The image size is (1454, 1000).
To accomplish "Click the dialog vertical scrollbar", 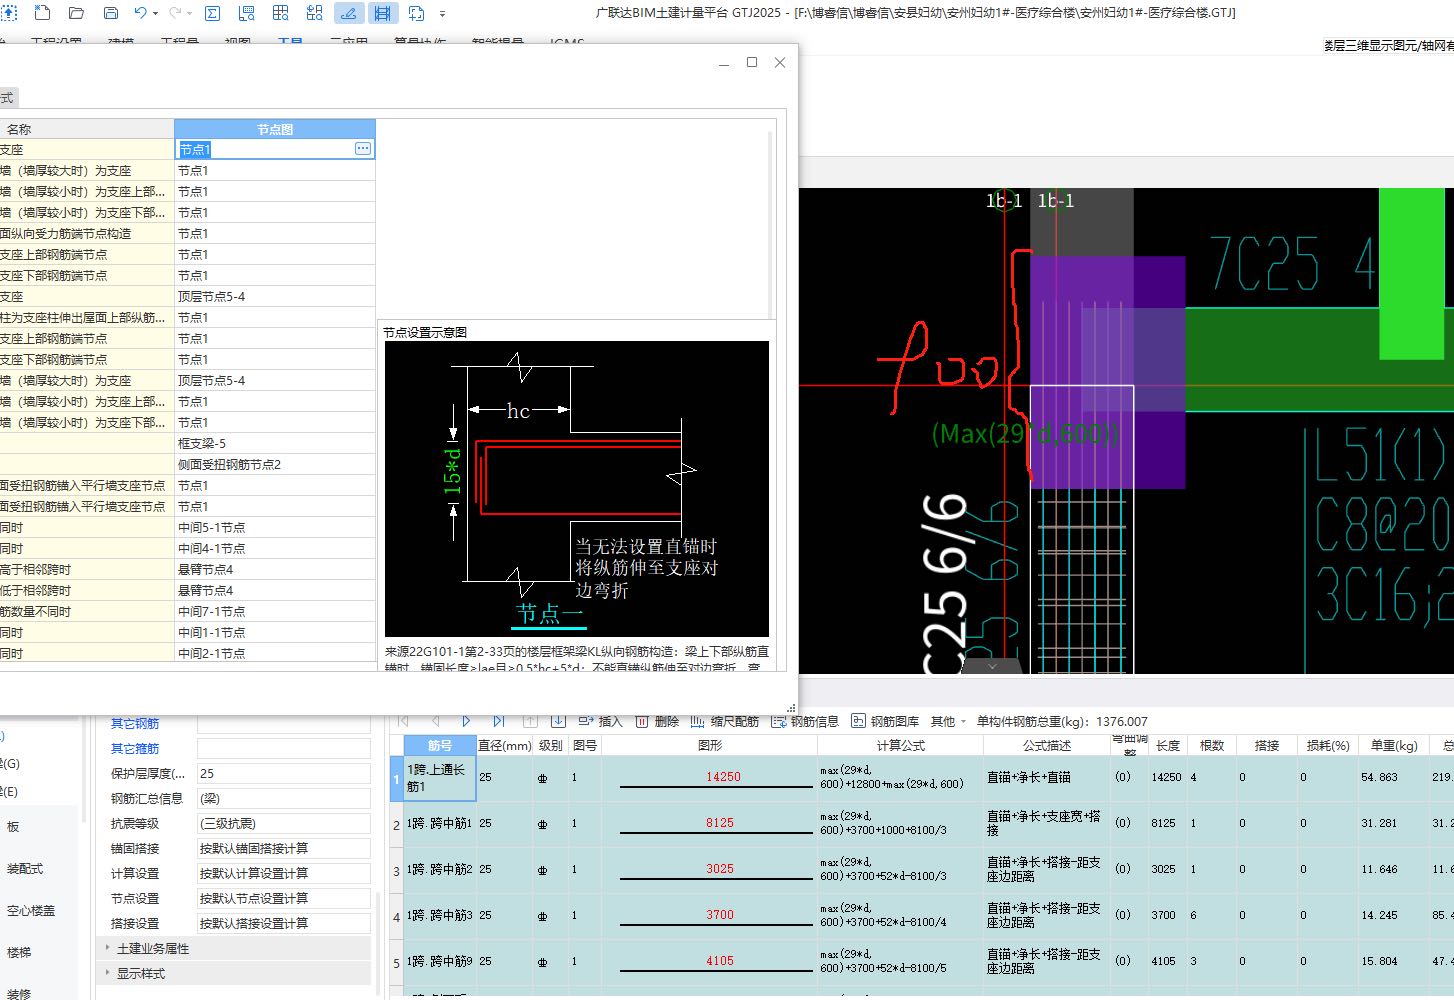I will pyautogui.click(x=771, y=225).
